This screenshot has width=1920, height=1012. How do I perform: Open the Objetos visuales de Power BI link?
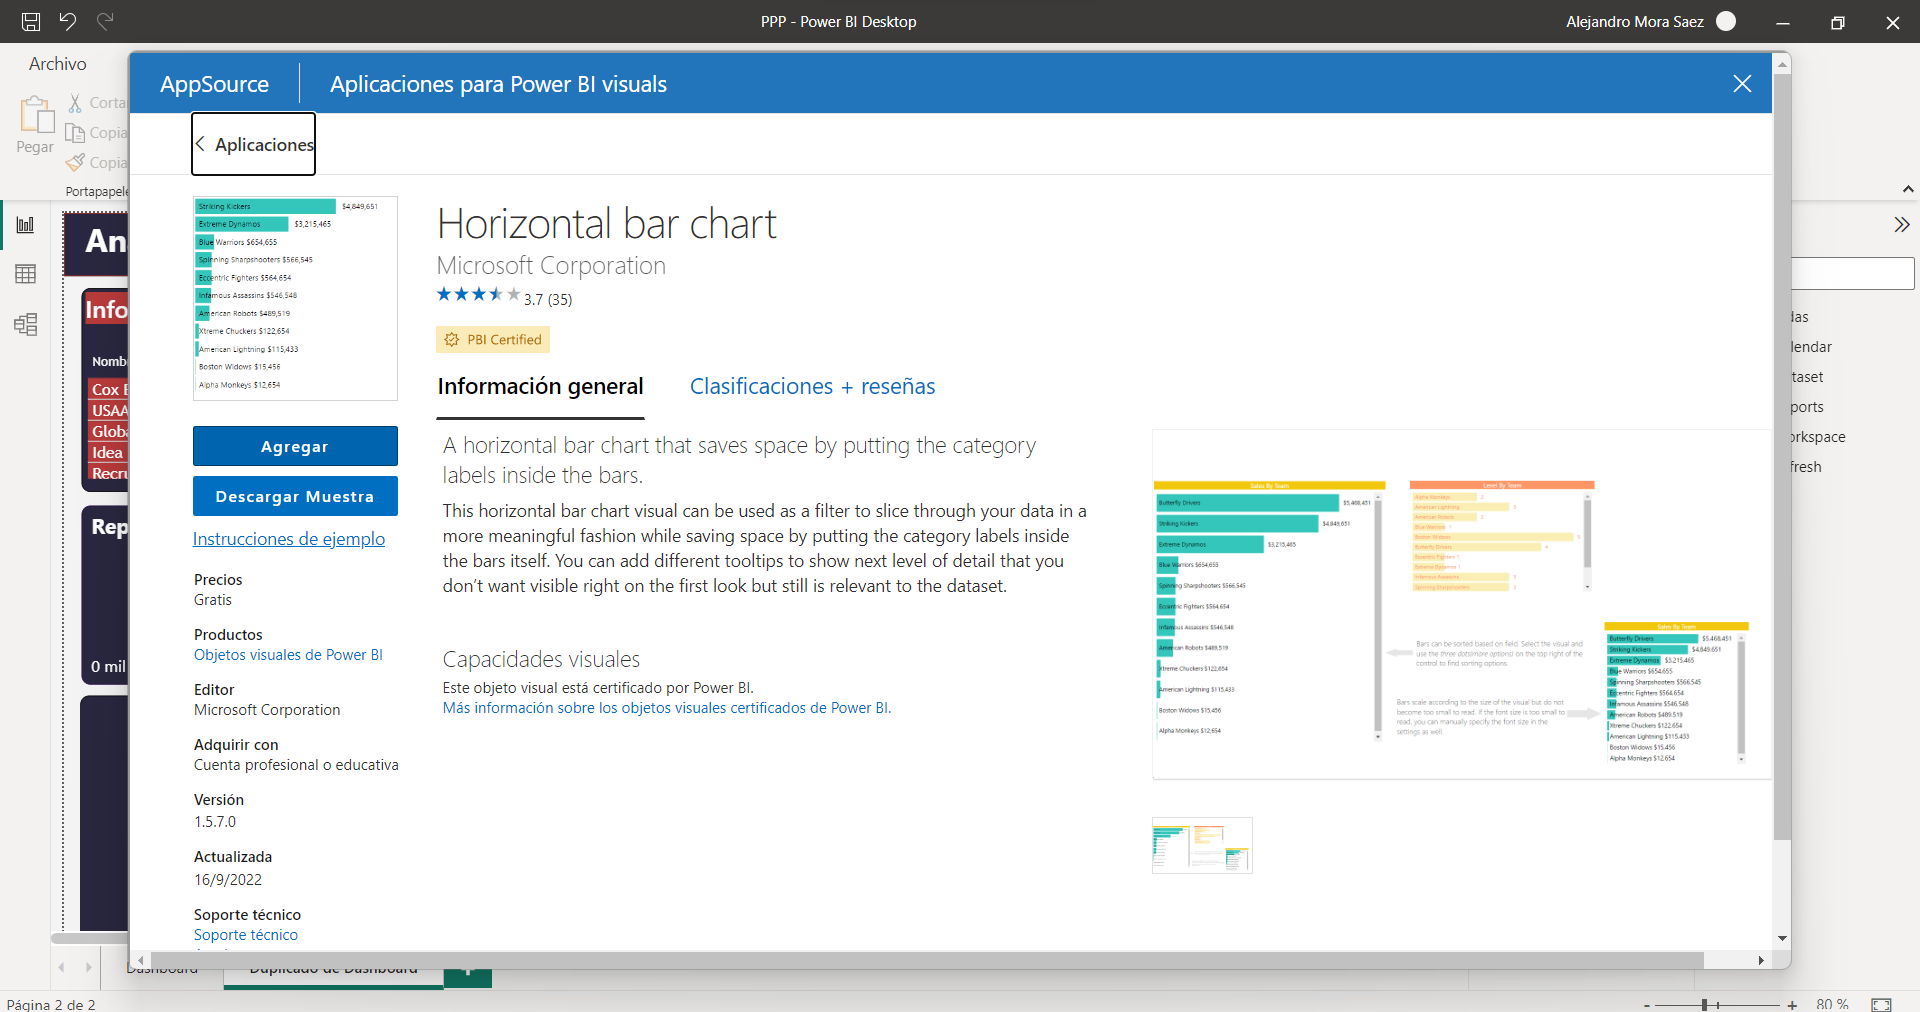[x=288, y=655]
